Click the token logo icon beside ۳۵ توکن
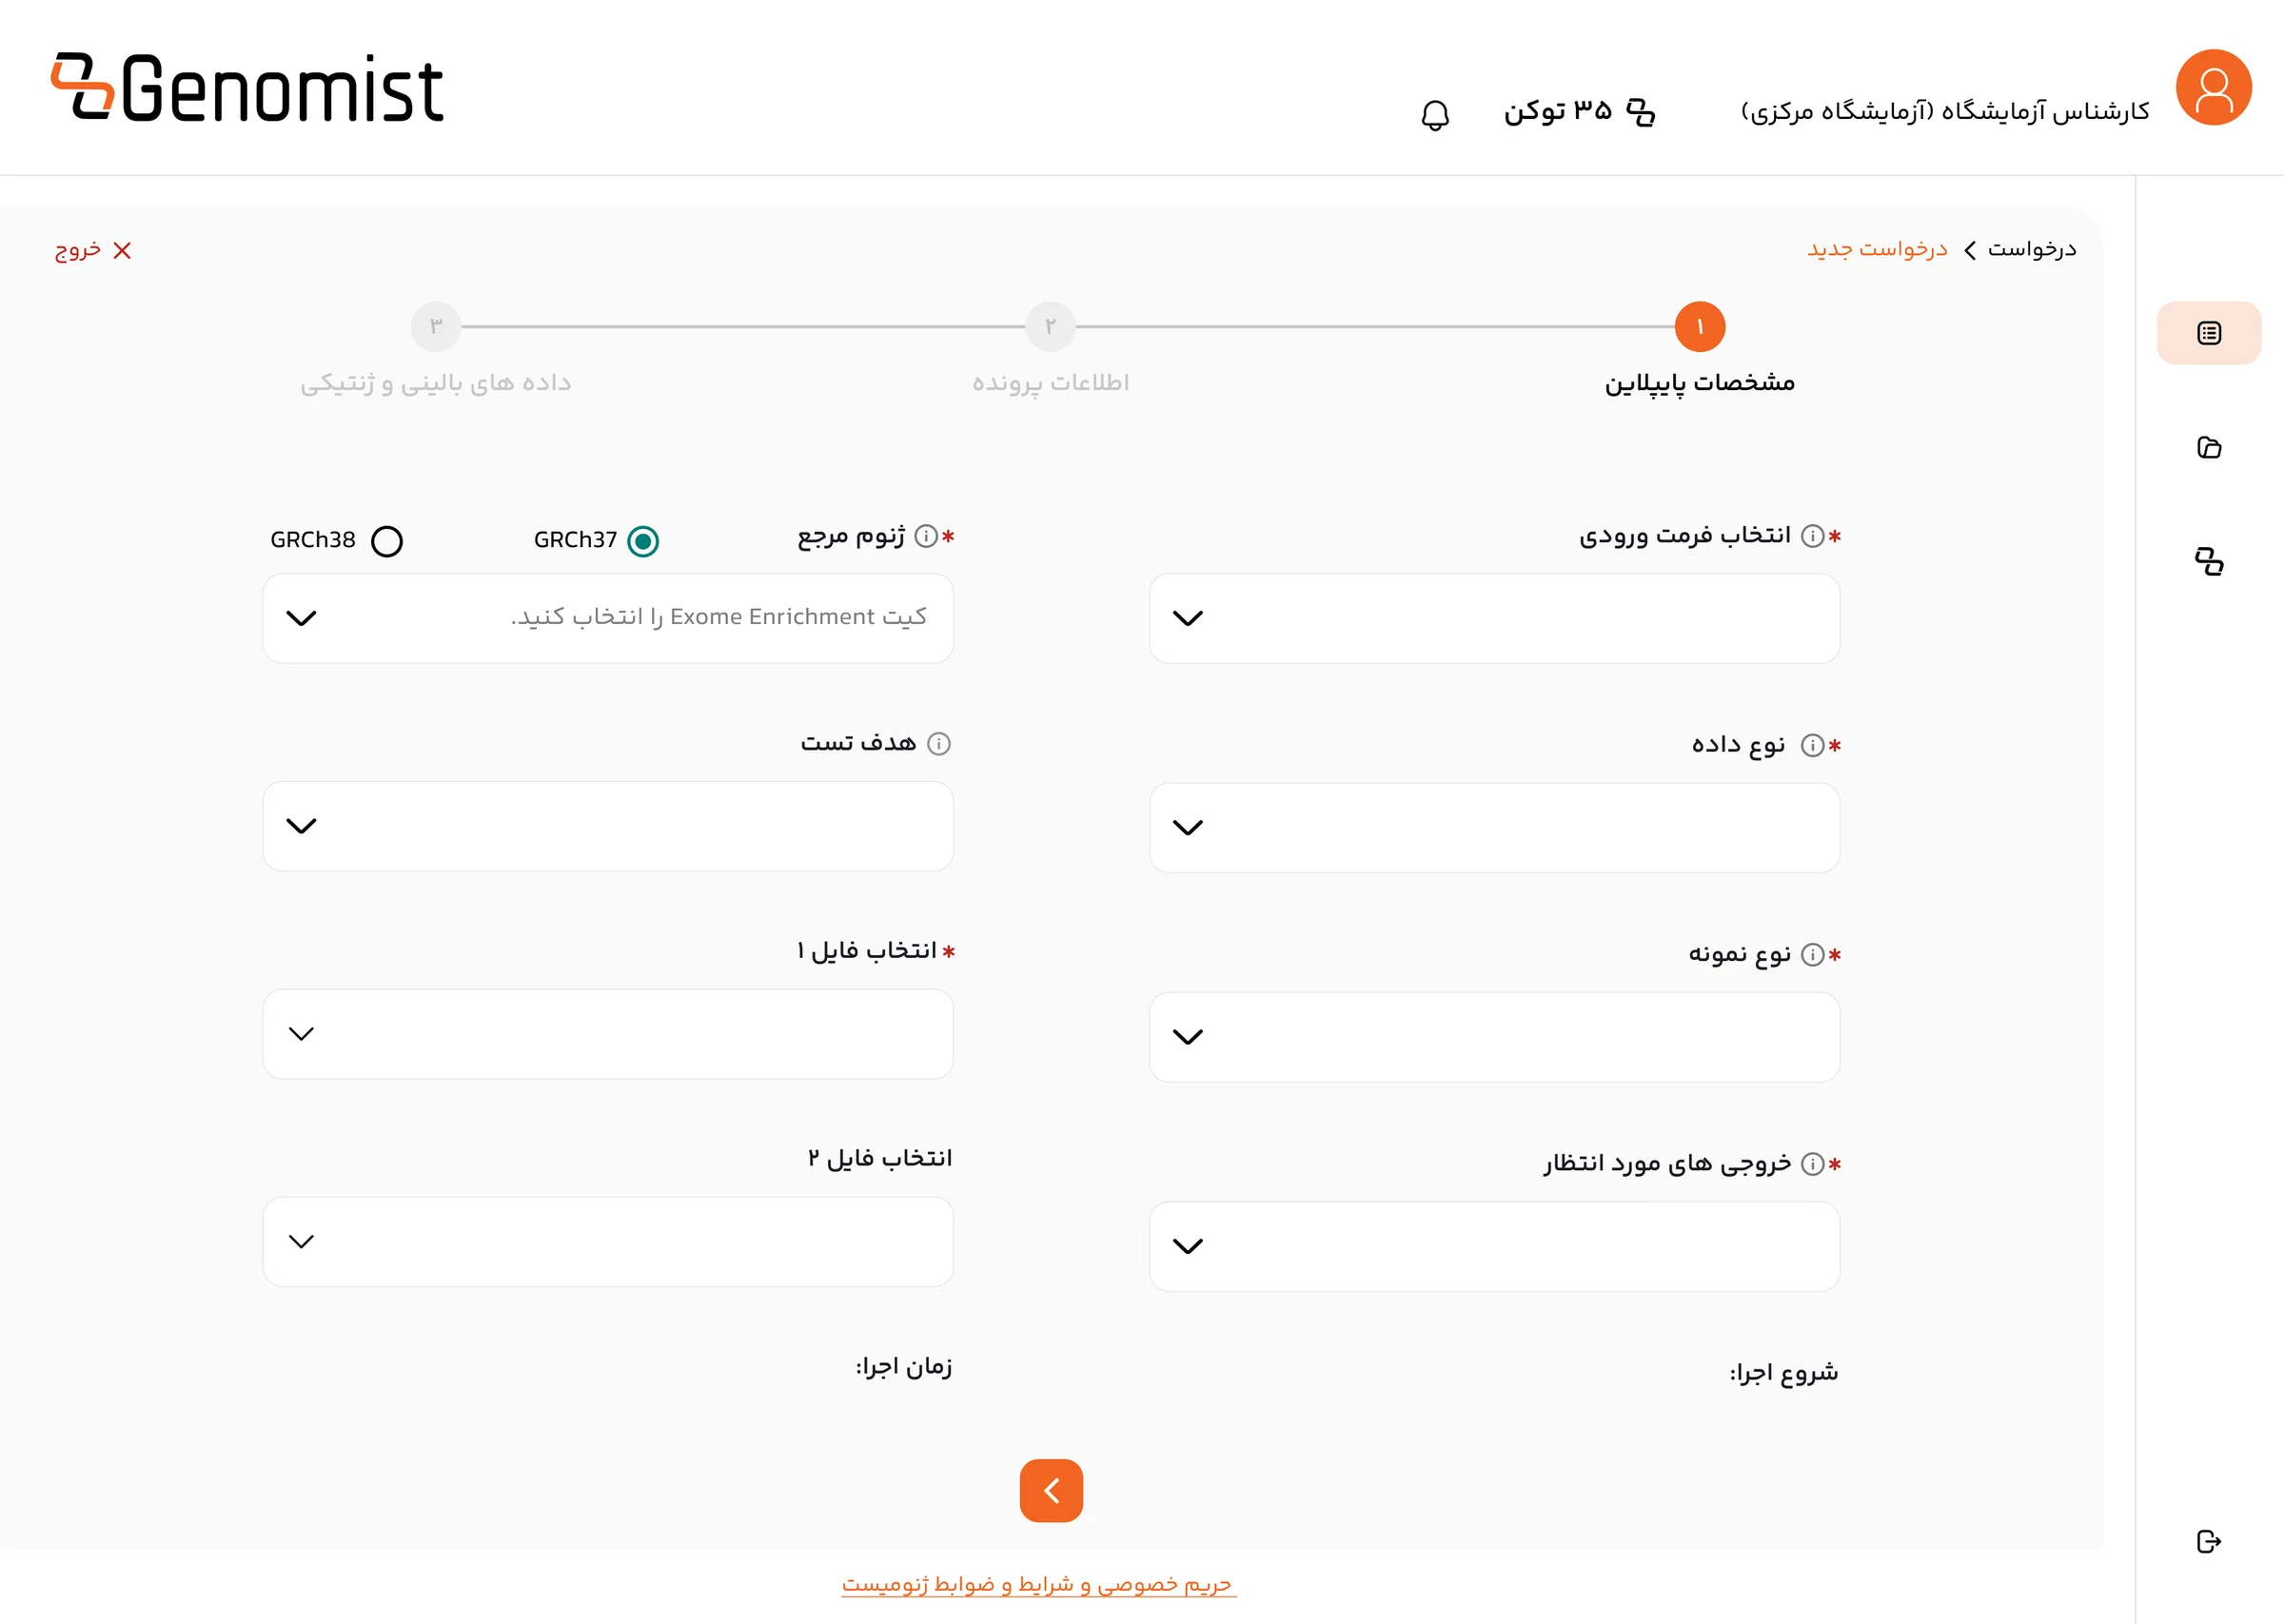Viewport: 2284px width, 1624px height. click(1641, 112)
